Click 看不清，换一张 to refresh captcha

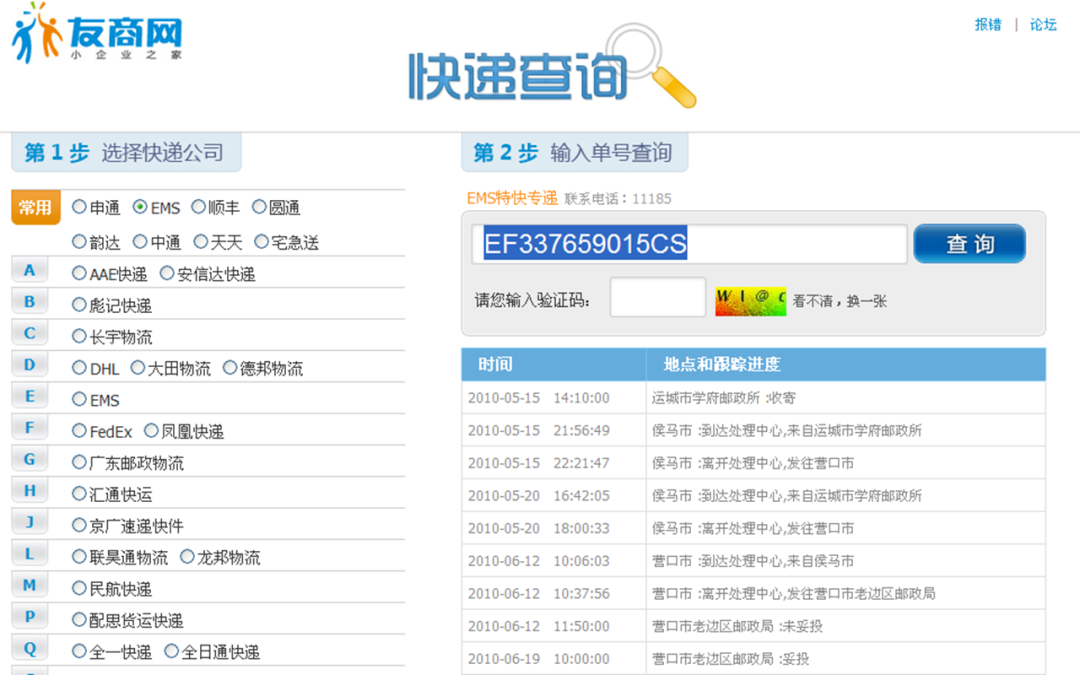tap(840, 301)
